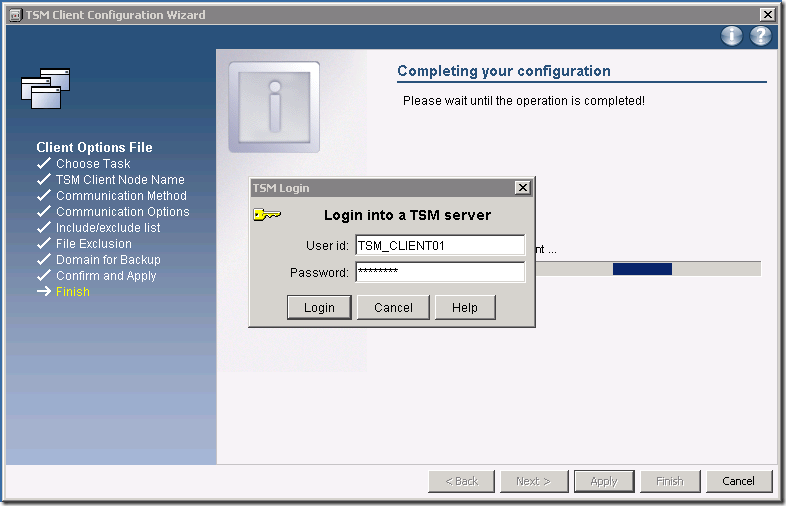Image resolution: width=786 pixels, height=506 pixels.
Task: Click inside the User id field
Action: tap(440, 245)
